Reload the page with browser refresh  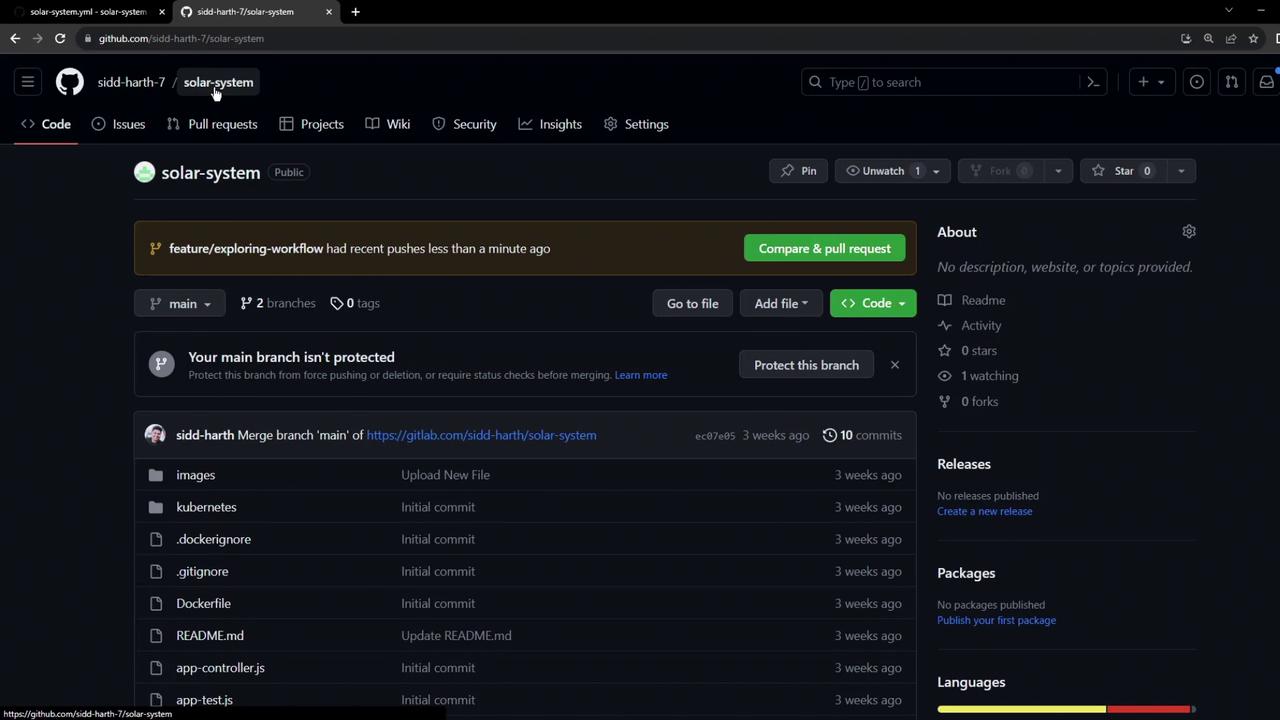60,38
